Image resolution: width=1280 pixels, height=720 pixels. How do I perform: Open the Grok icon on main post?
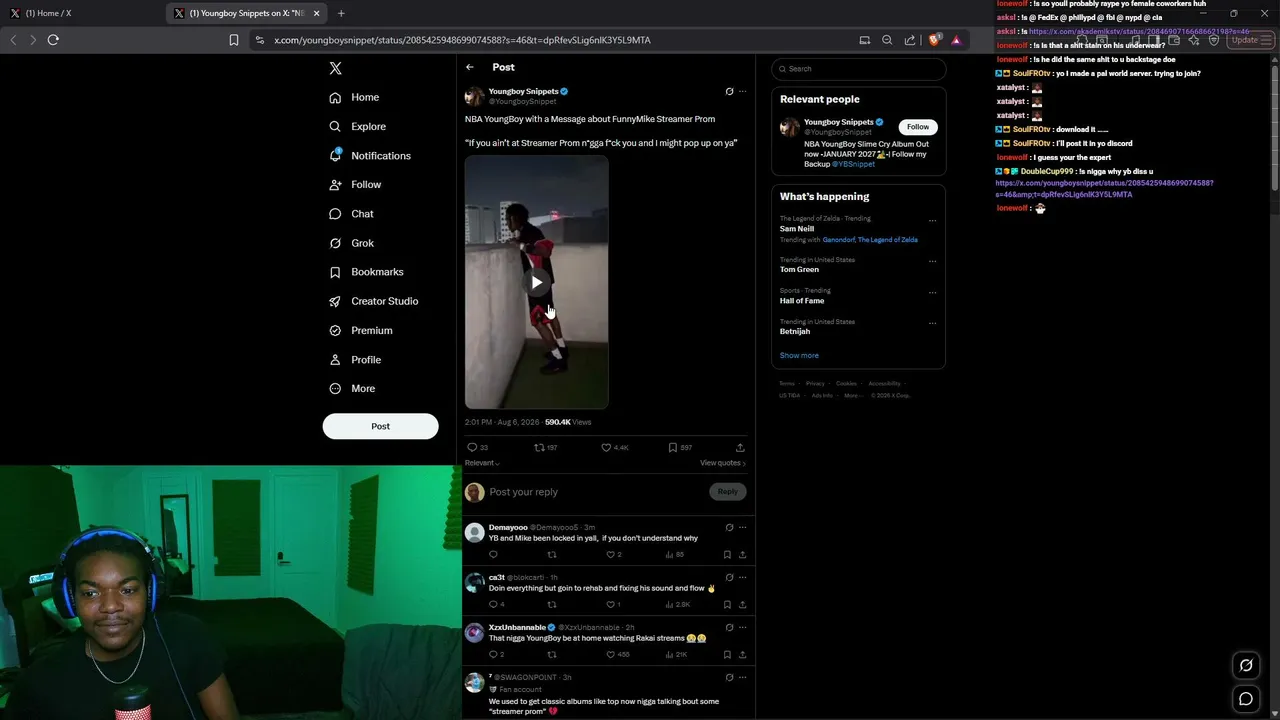point(729,91)
